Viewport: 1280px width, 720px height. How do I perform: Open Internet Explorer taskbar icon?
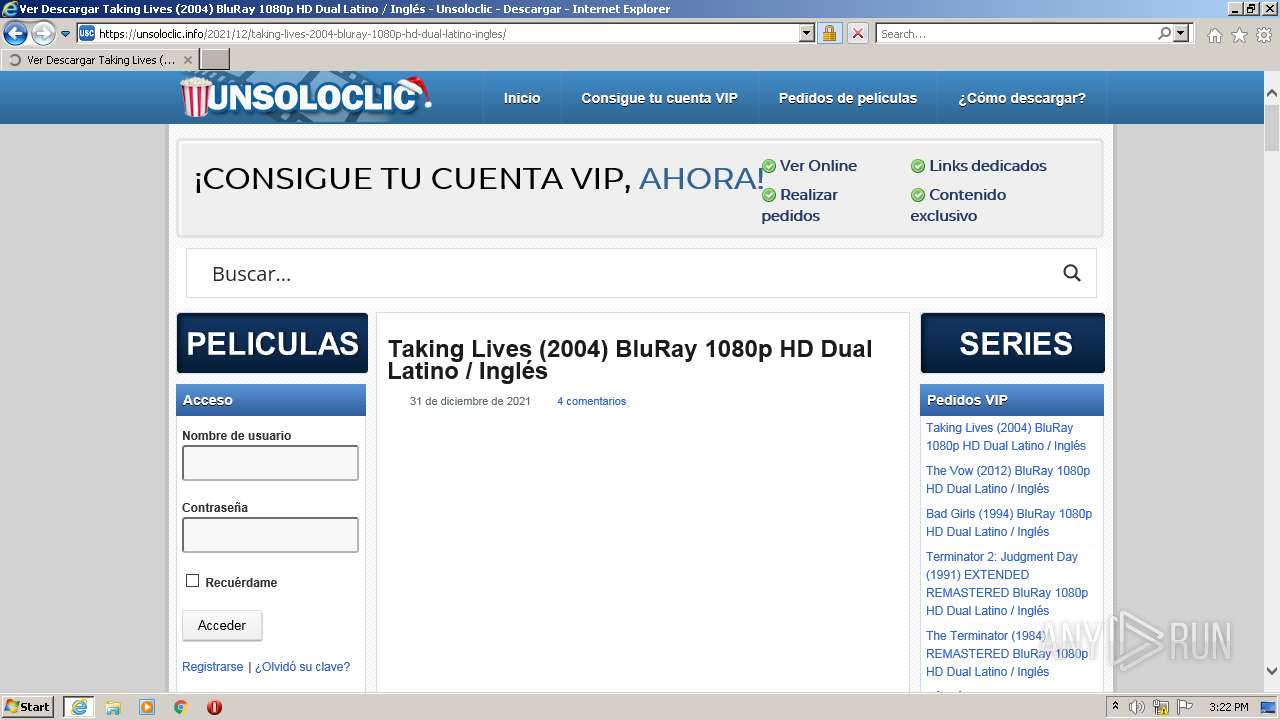tap(79, 707)
